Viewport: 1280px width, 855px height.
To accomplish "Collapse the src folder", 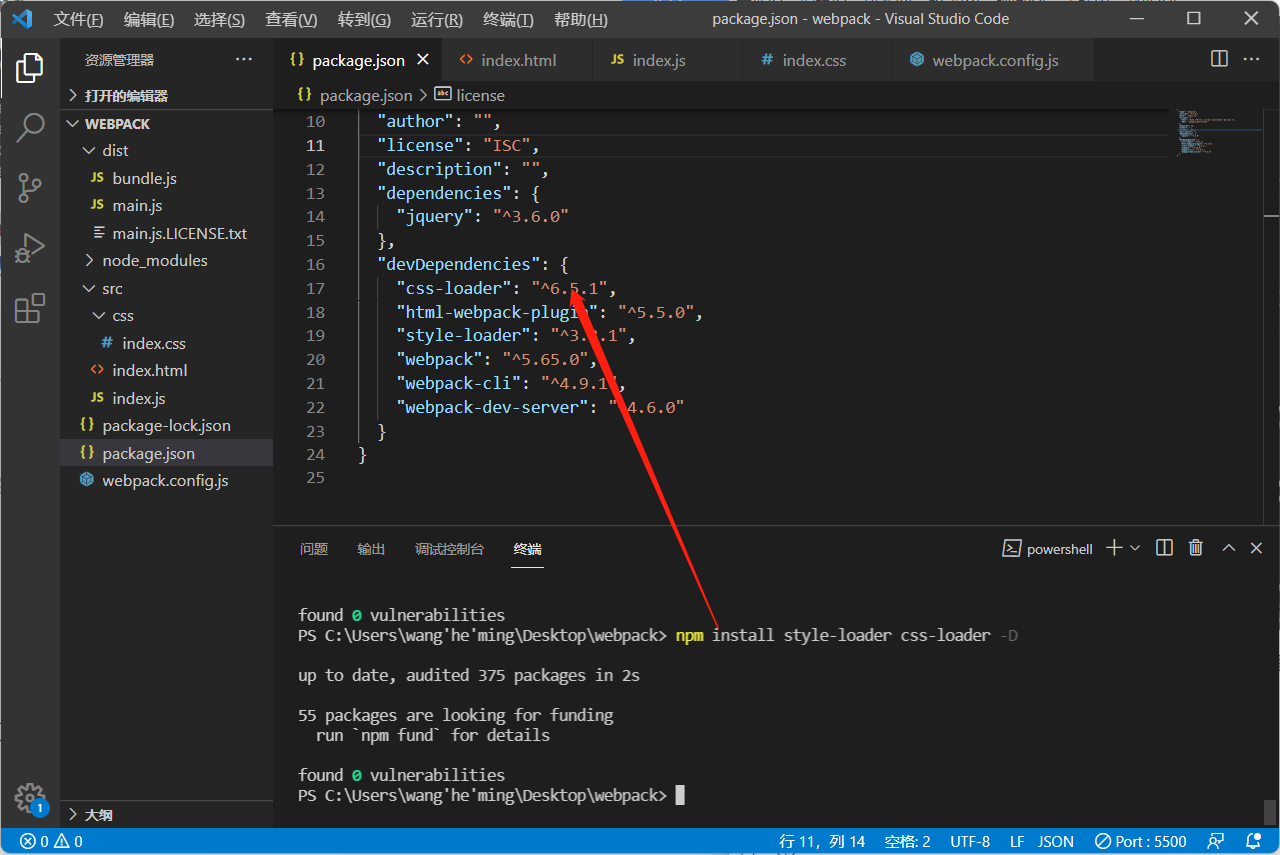I will pos(166,288).
